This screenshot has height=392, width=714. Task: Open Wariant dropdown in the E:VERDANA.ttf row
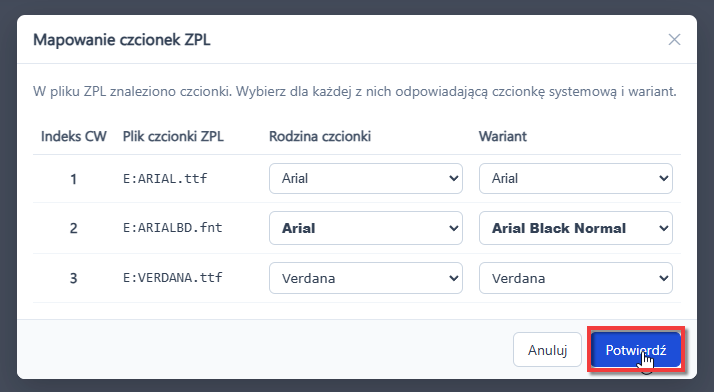tap(576, 278)
